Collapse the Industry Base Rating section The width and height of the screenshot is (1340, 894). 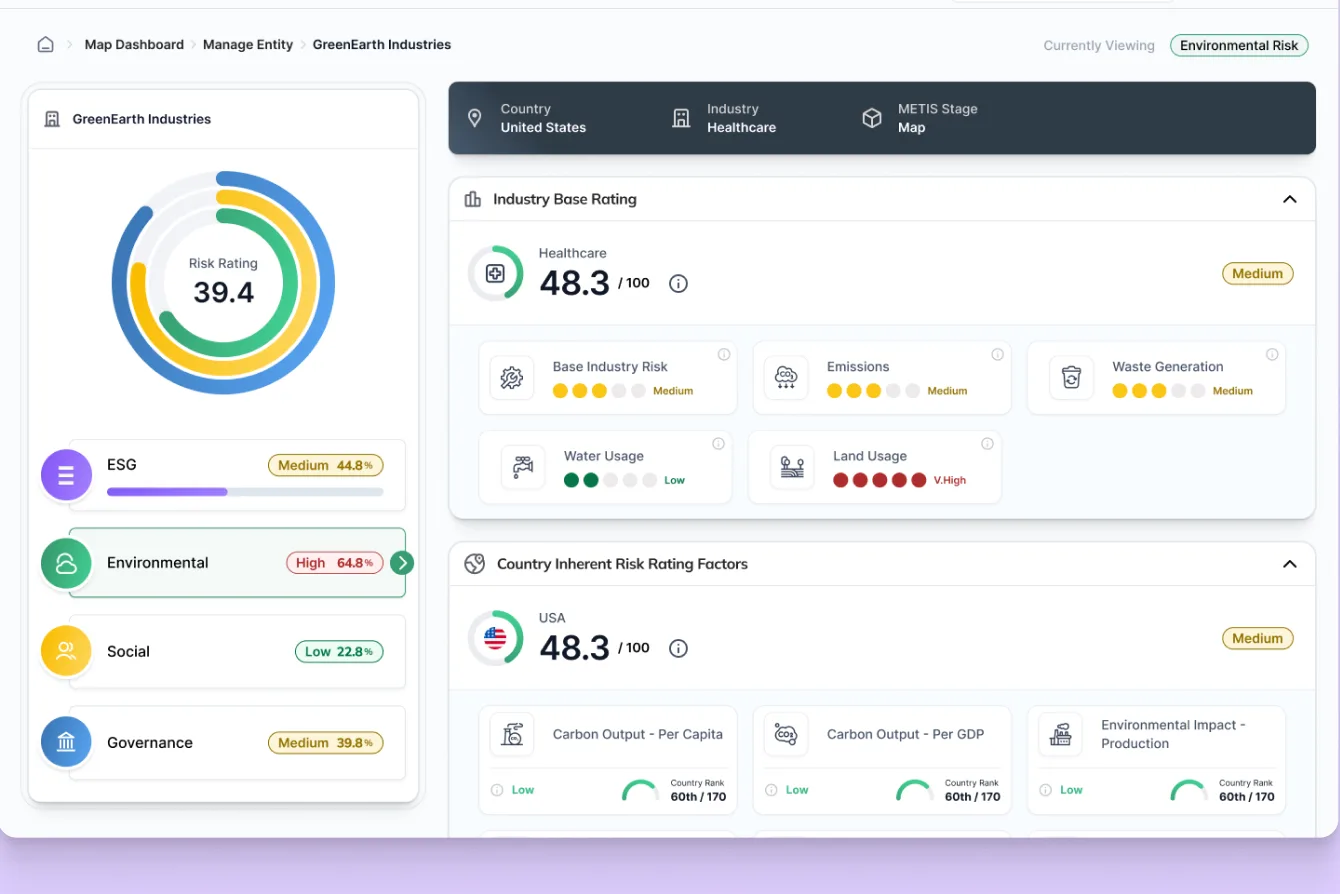[1290, 199]
